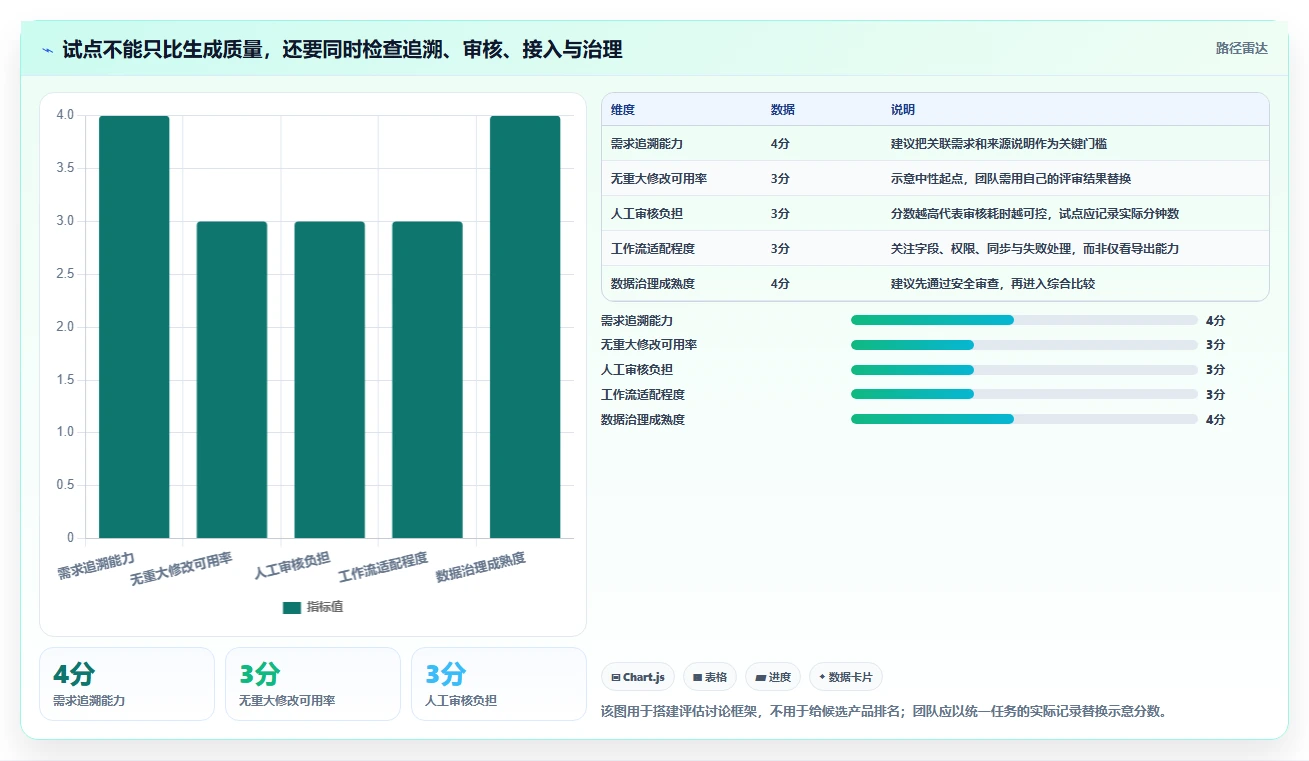
Task: Click the 需求追溯能力 progress bar
Action: pos(1024,320)
